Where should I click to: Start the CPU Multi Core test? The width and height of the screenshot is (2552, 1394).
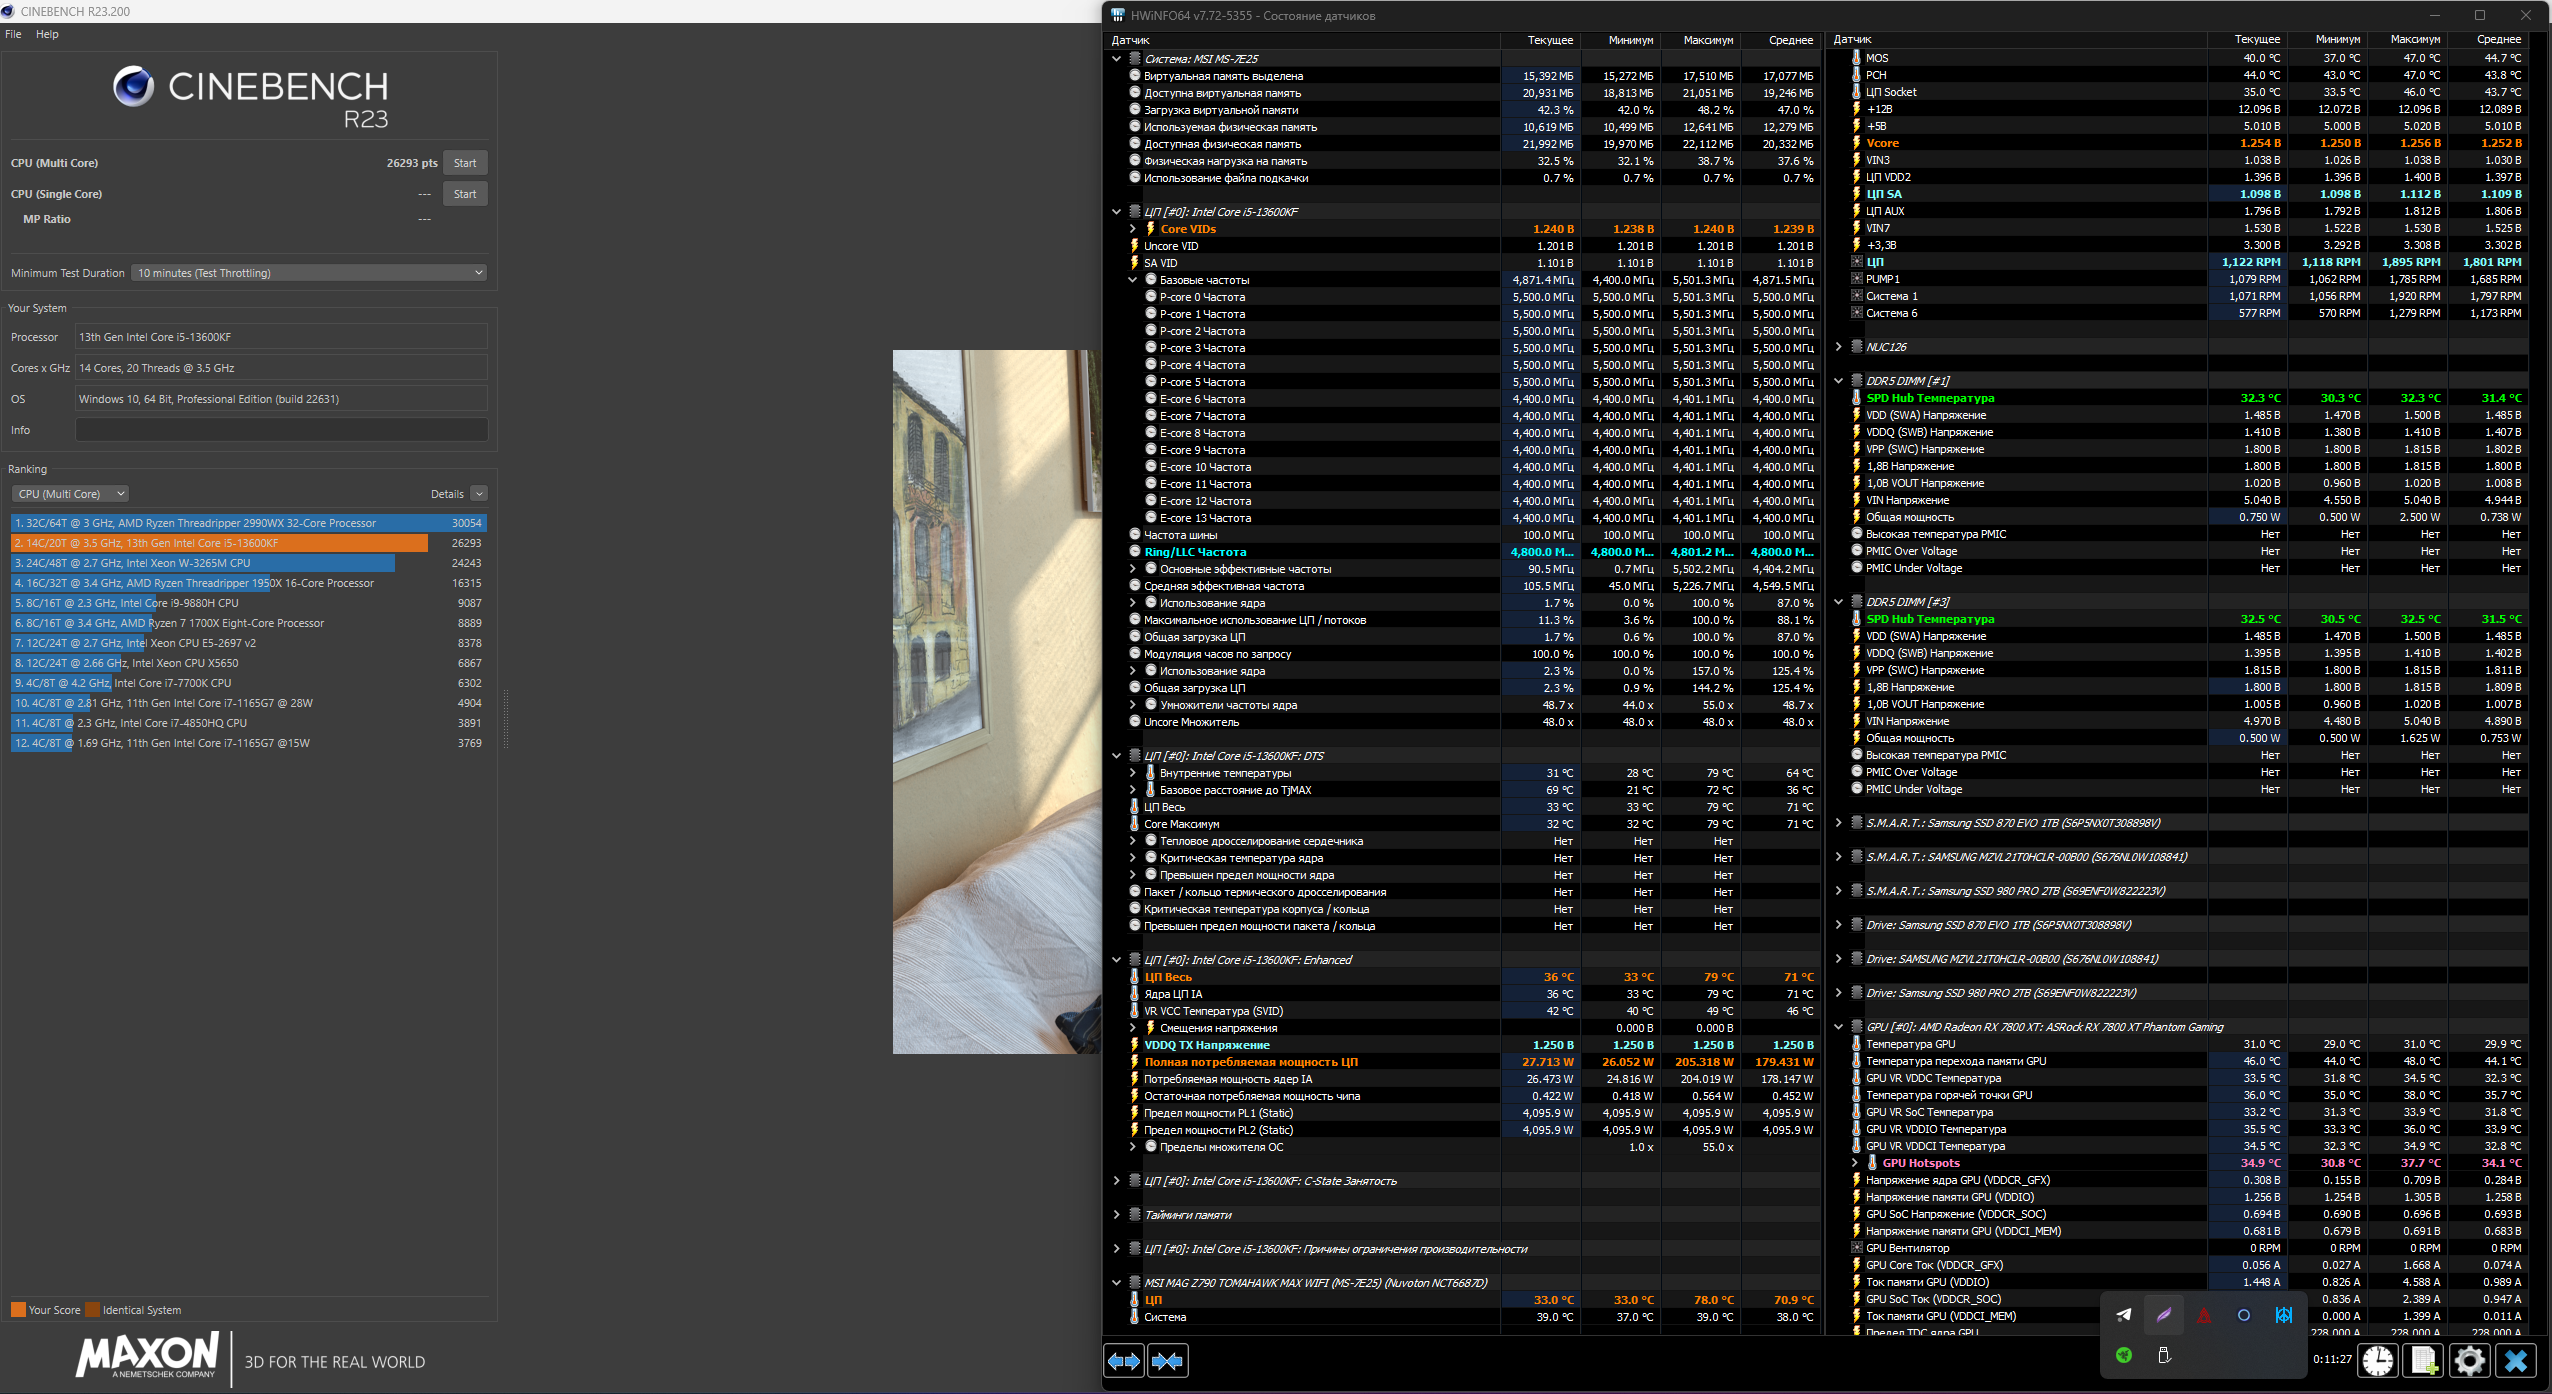coord(465,163)
